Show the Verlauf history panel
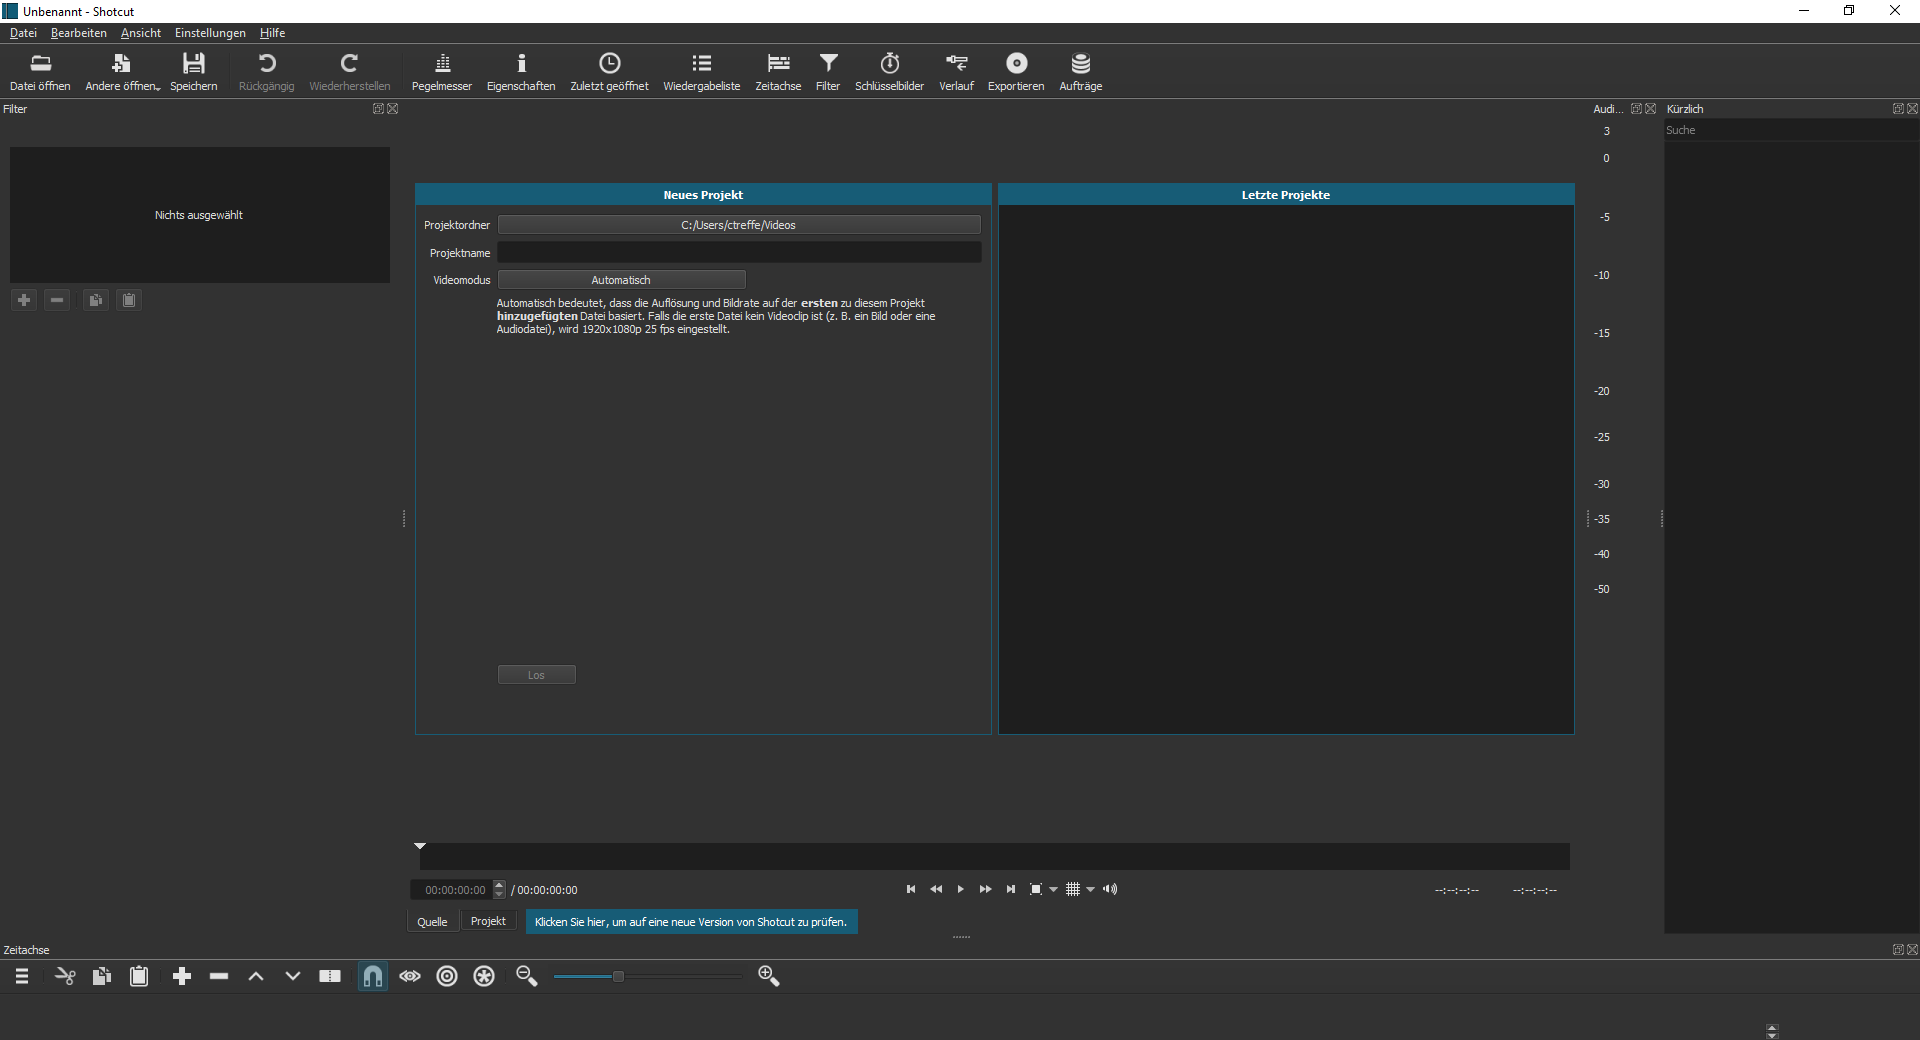 click(x=956, y=72)
